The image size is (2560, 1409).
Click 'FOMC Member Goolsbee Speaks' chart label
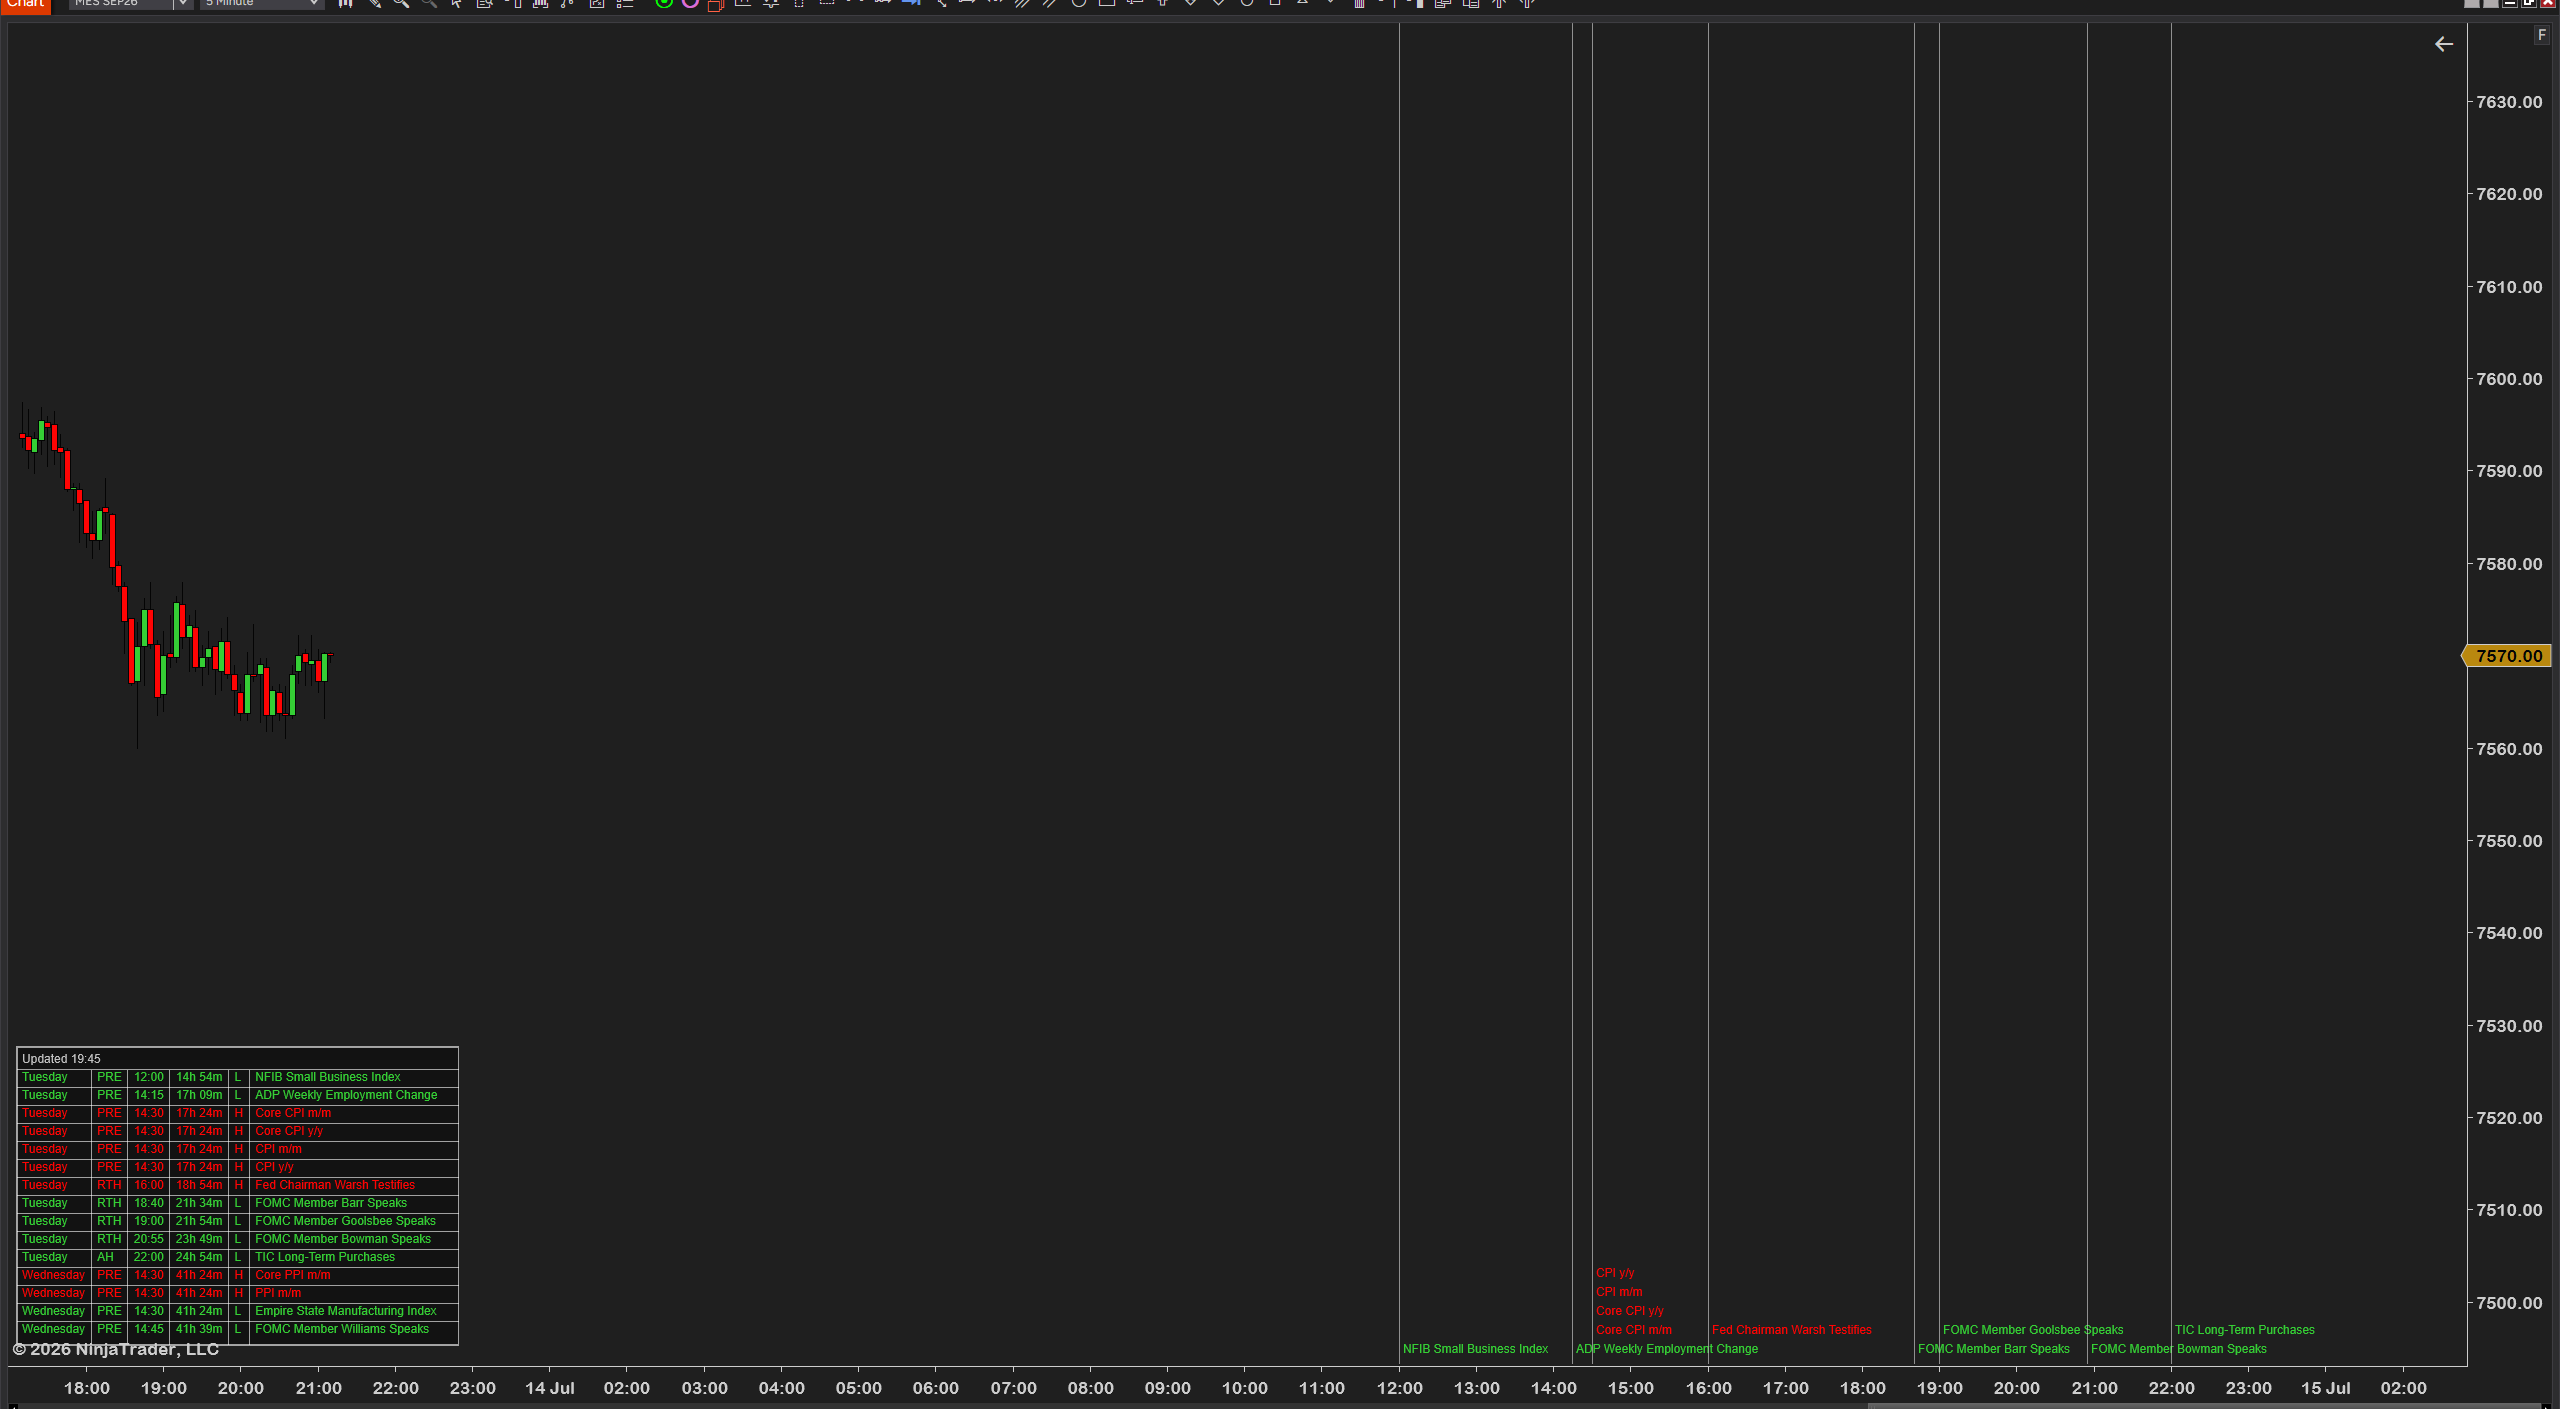(x=2033, y=1330)
